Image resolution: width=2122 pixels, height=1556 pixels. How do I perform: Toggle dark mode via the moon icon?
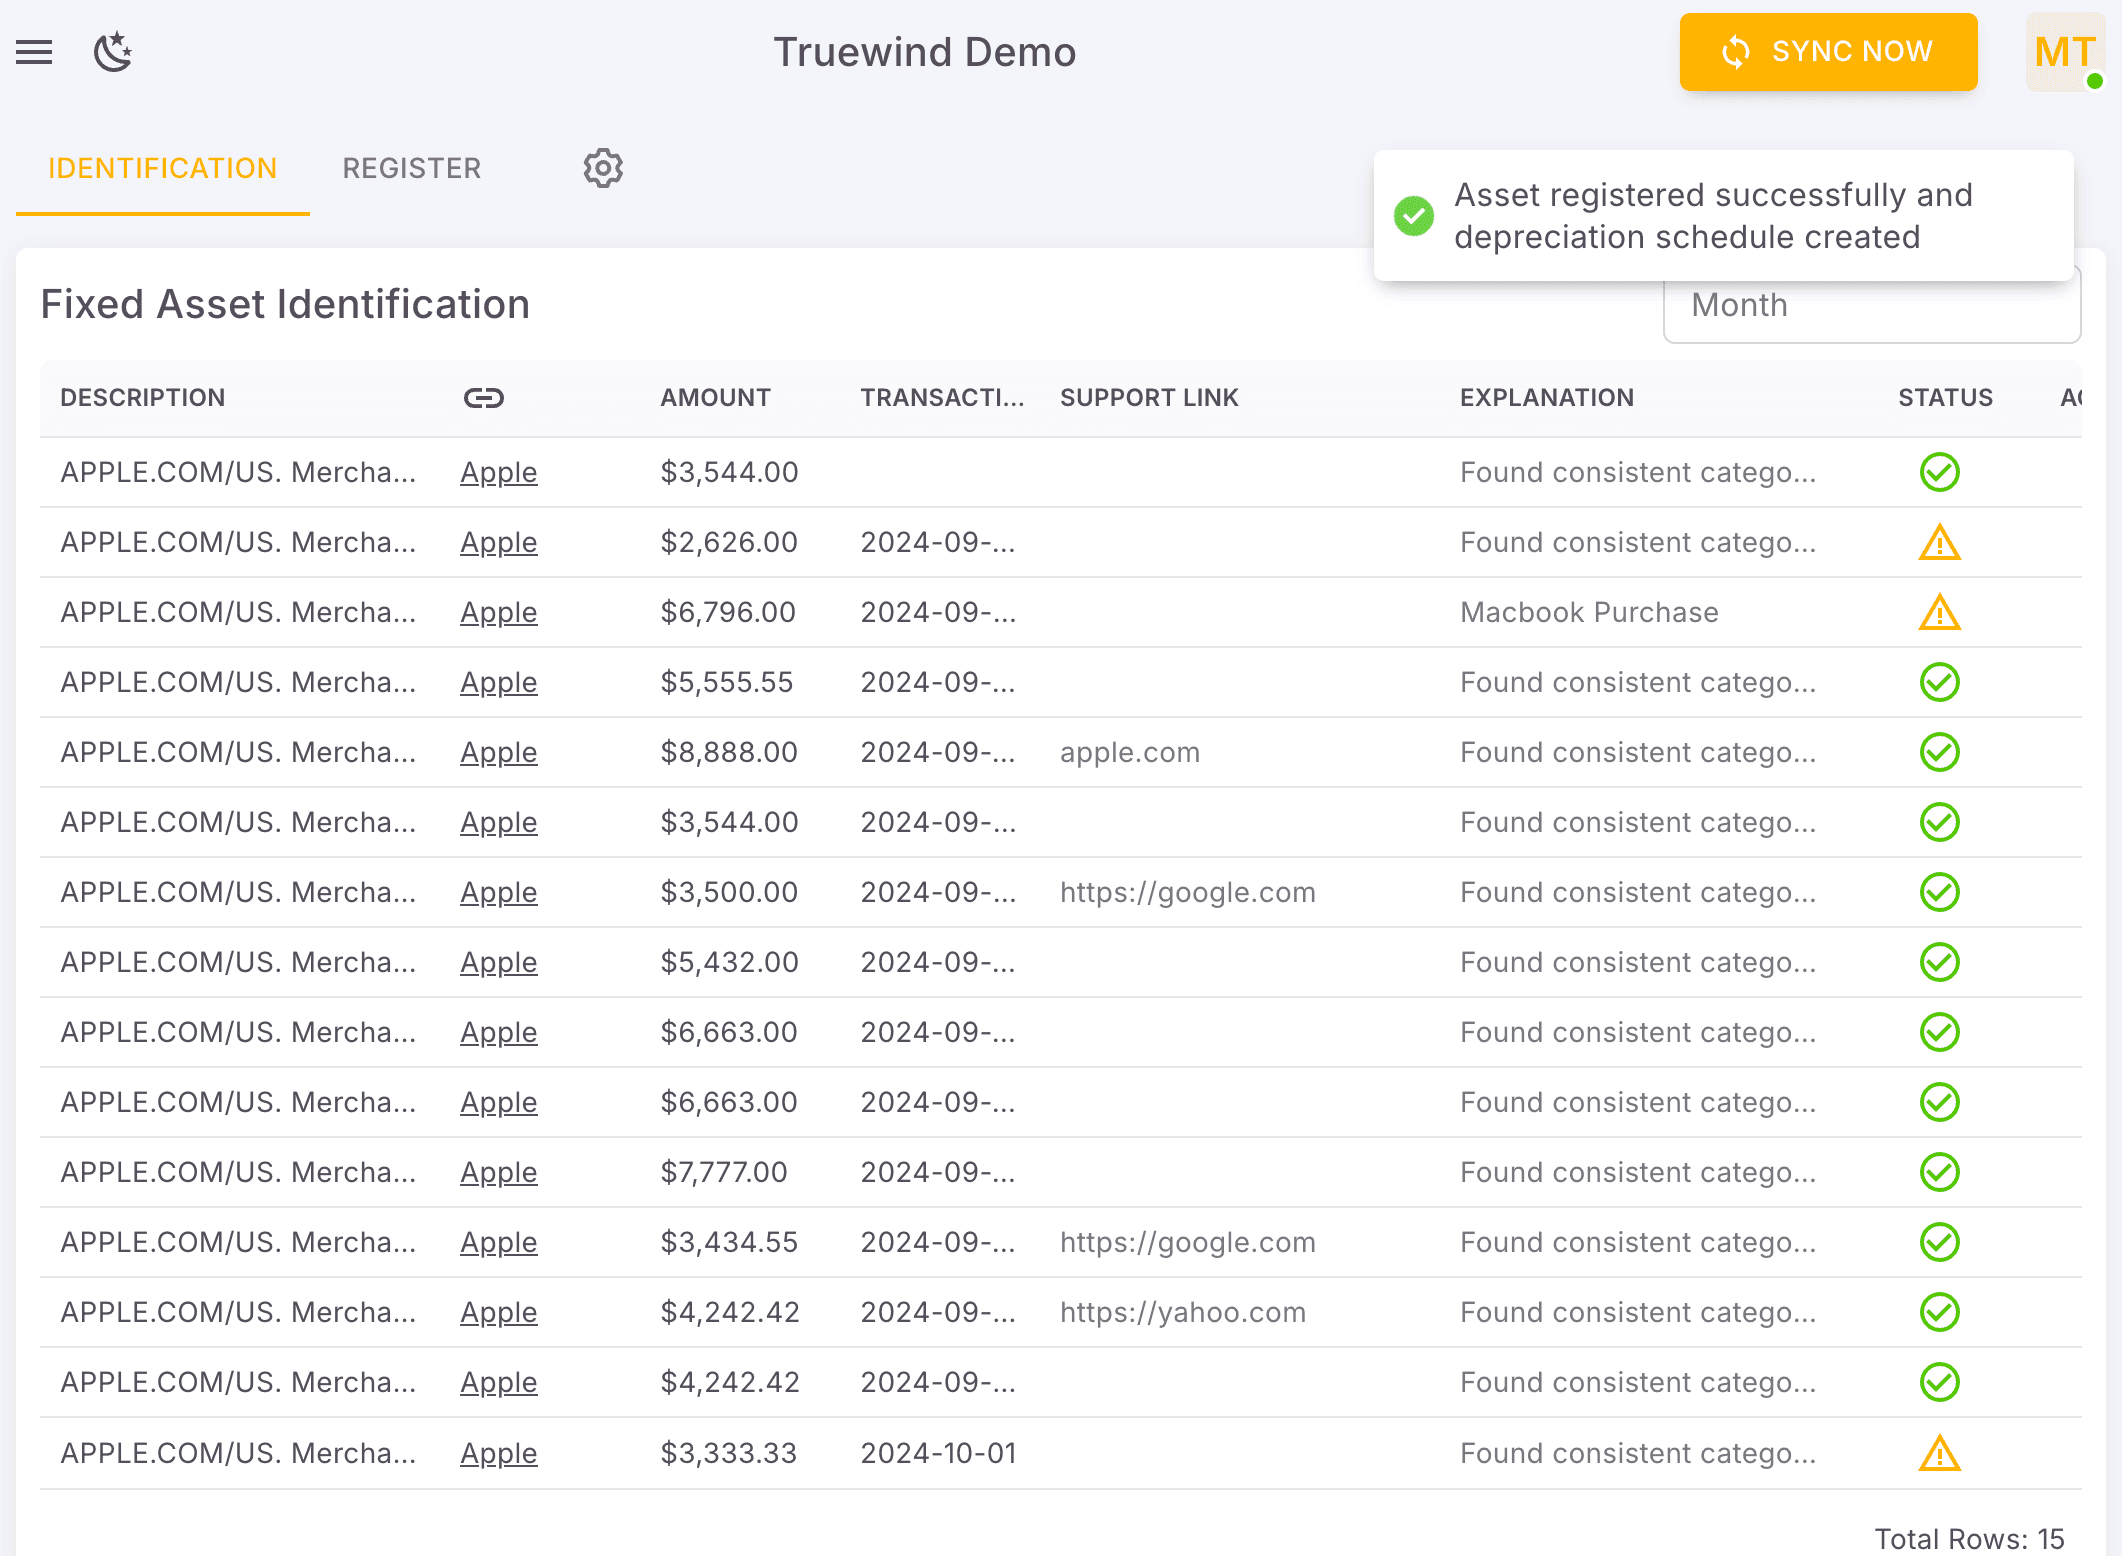pos(112,52)
